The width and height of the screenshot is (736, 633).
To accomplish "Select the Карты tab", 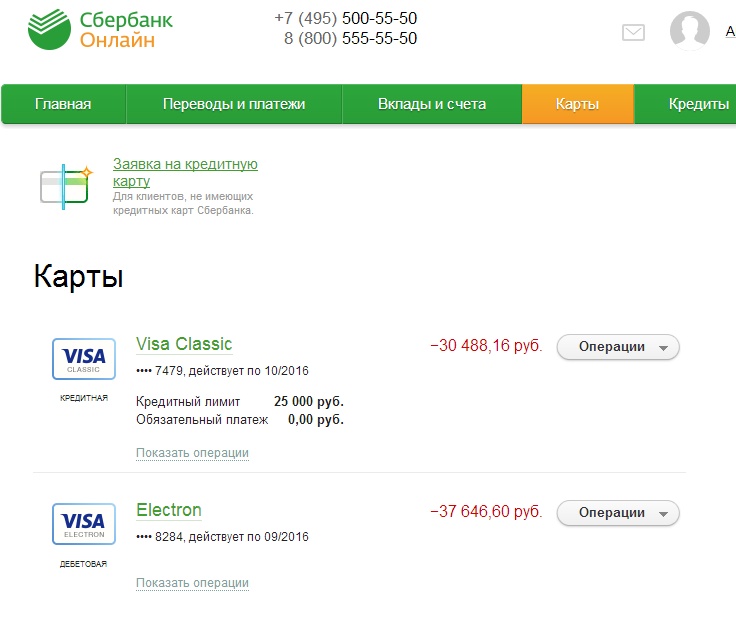I will click(x=577, y=104).
